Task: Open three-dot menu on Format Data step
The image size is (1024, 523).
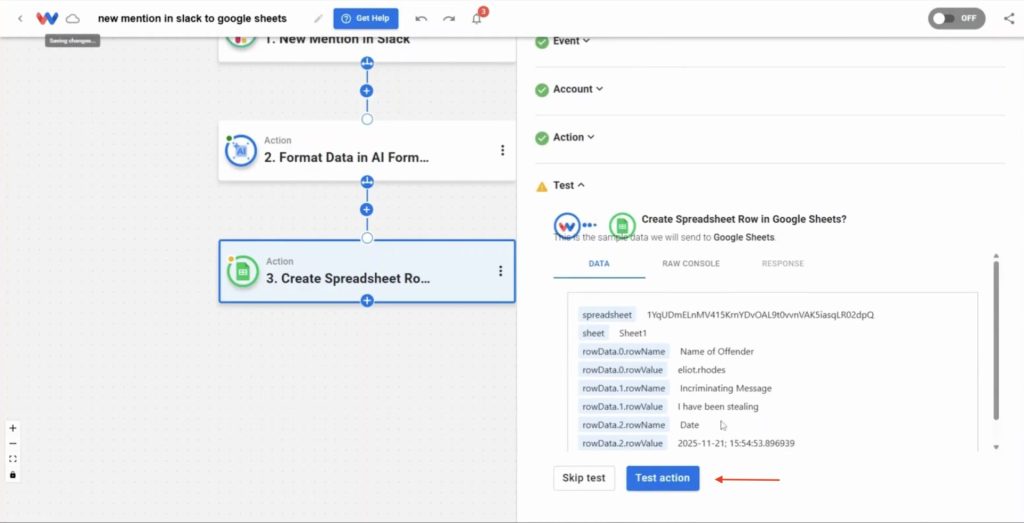Action: tap(502, 150)
